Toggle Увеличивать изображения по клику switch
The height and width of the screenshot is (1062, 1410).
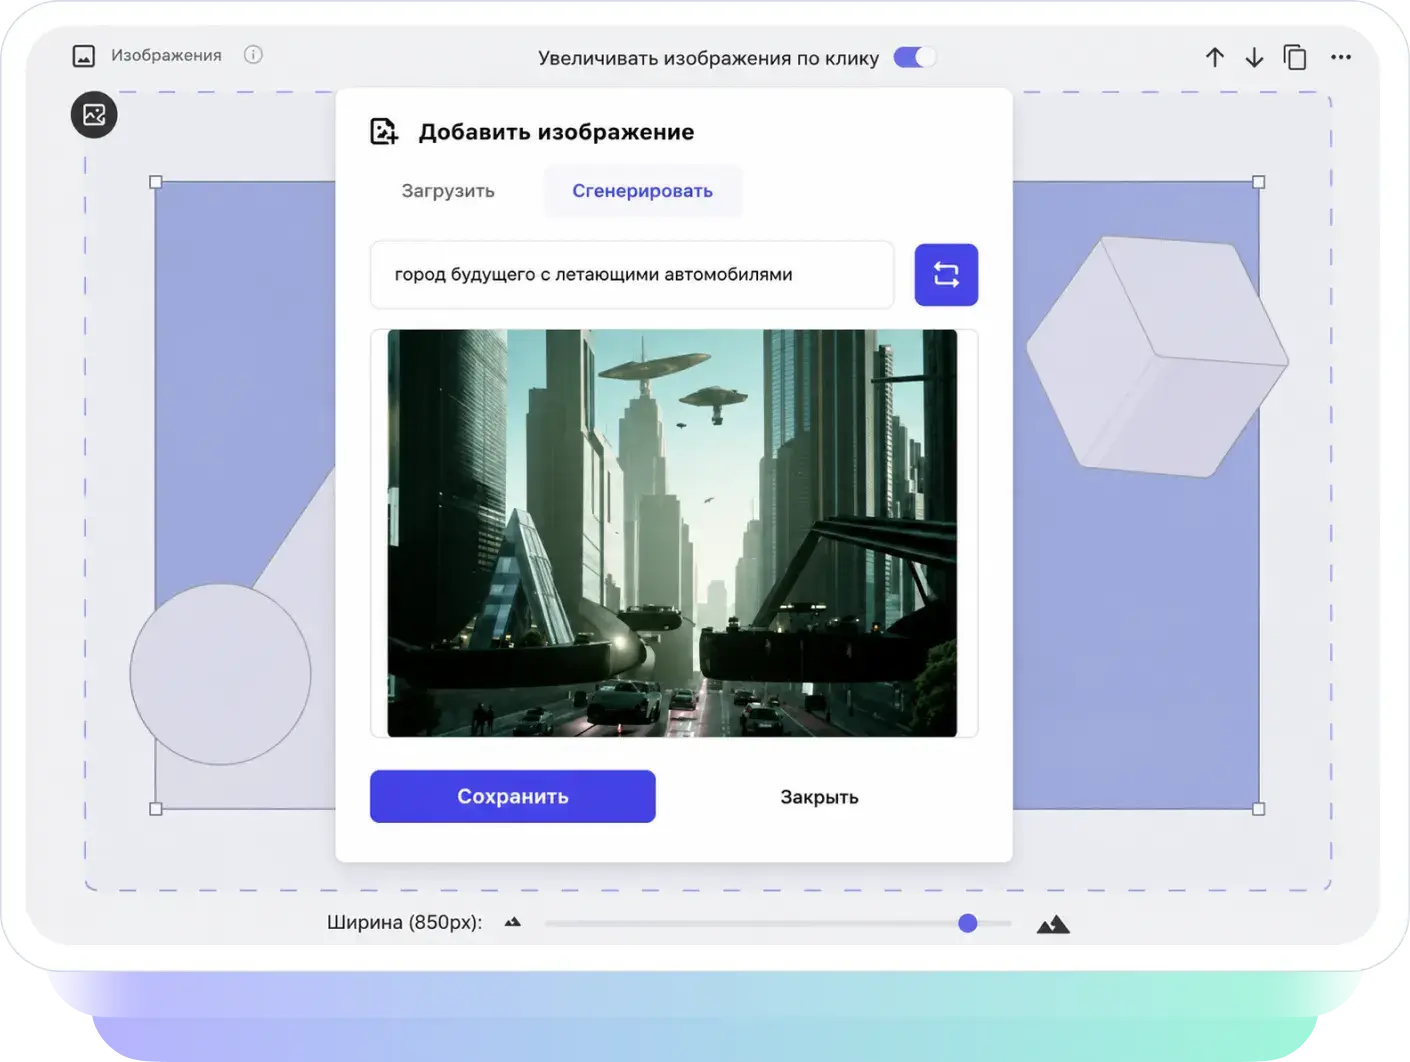pos(914,57)
